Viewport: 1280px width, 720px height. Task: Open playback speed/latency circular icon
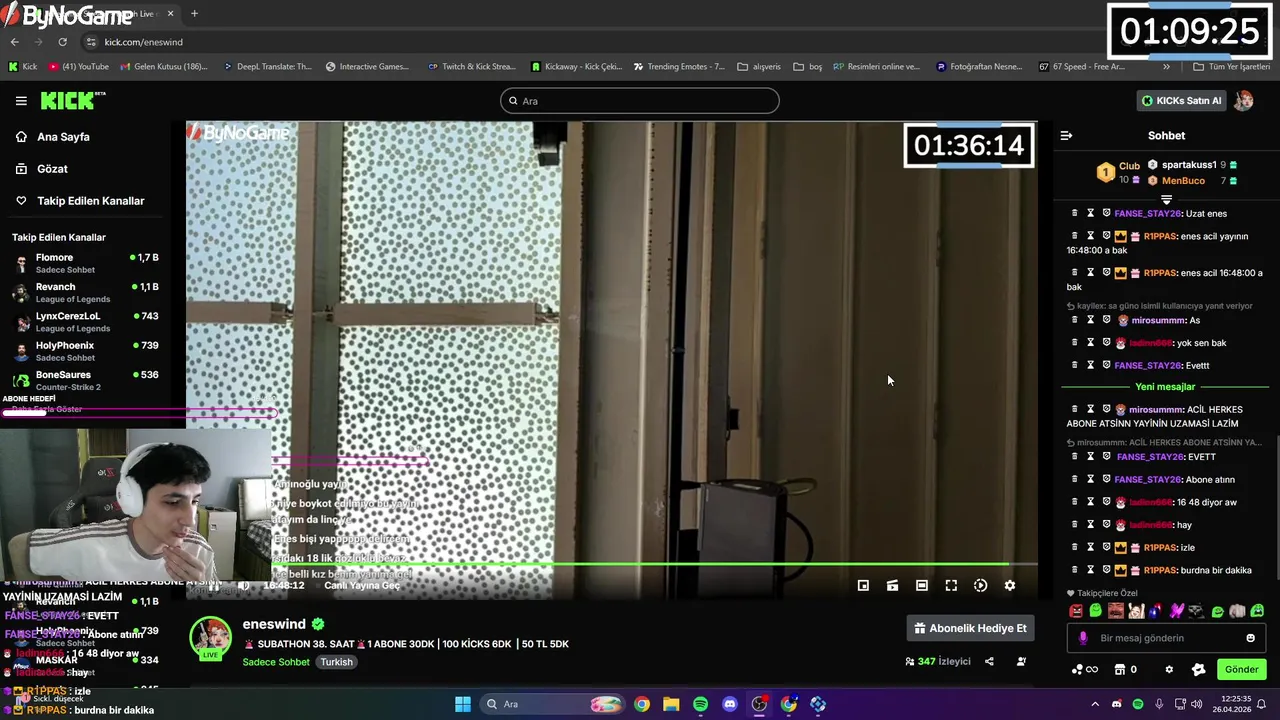click(980, 586)
